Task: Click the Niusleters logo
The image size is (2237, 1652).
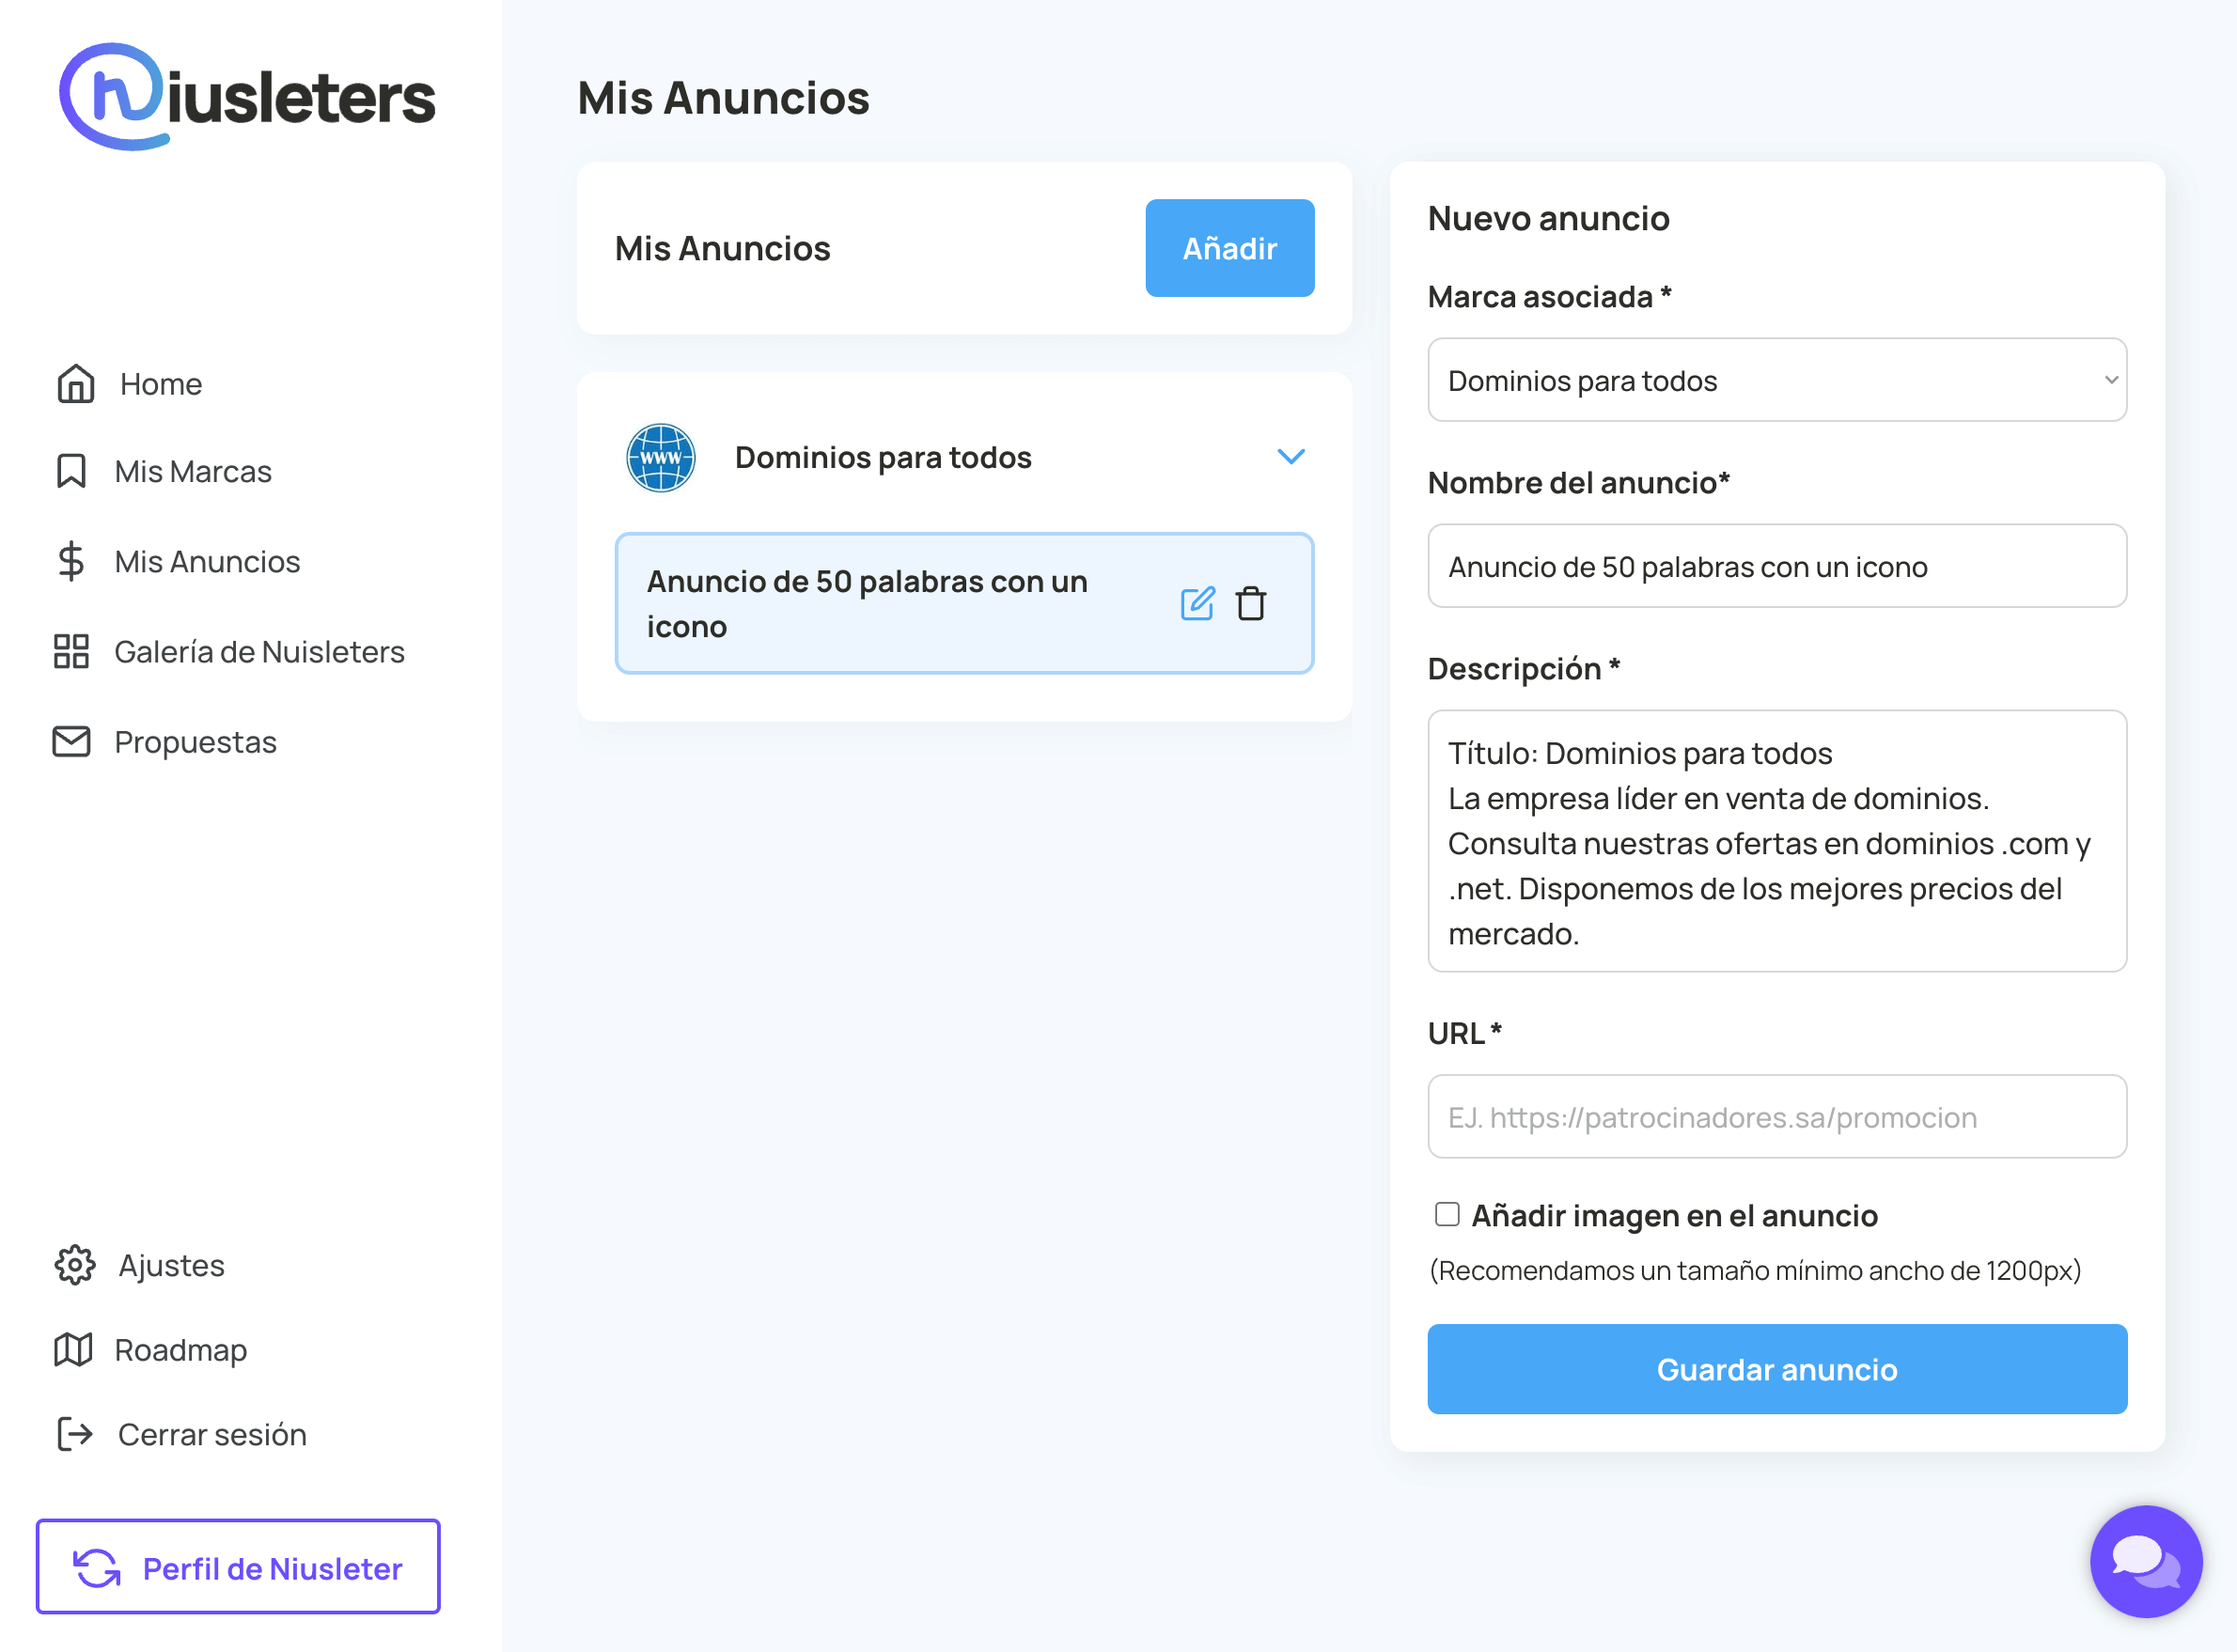Action: [248, 96]
